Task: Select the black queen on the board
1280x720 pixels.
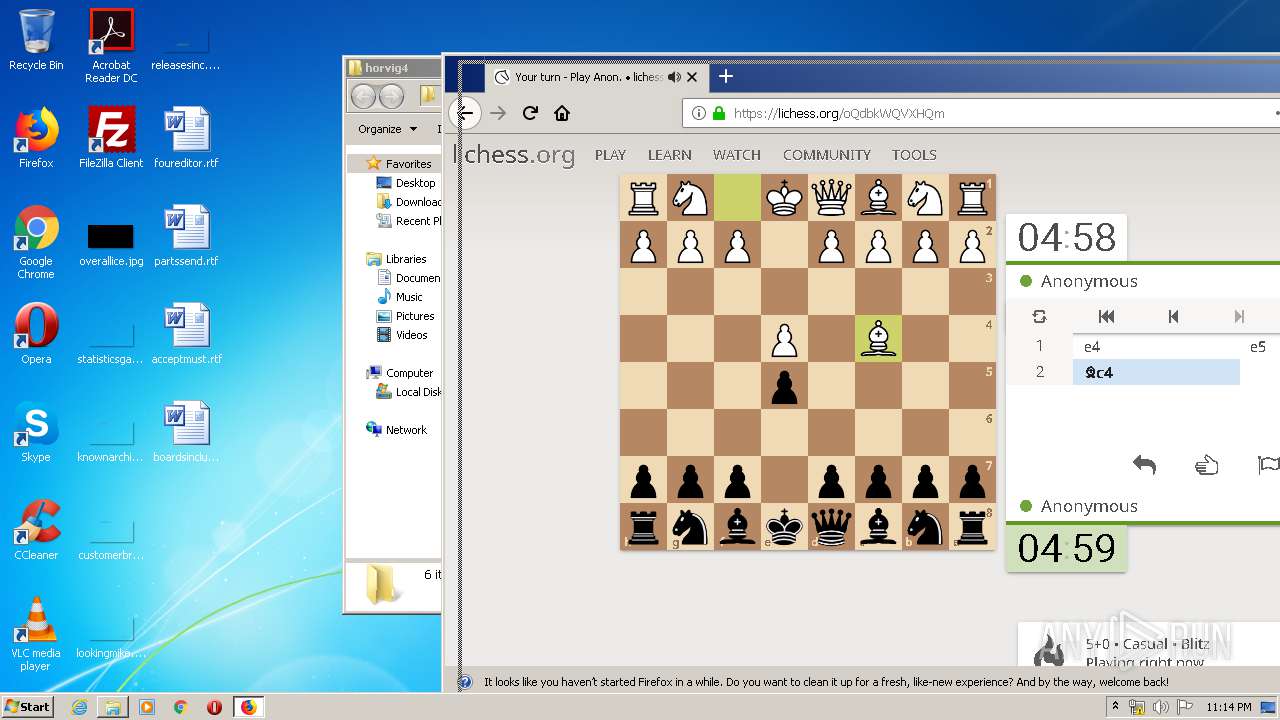Action: [831, 526]
